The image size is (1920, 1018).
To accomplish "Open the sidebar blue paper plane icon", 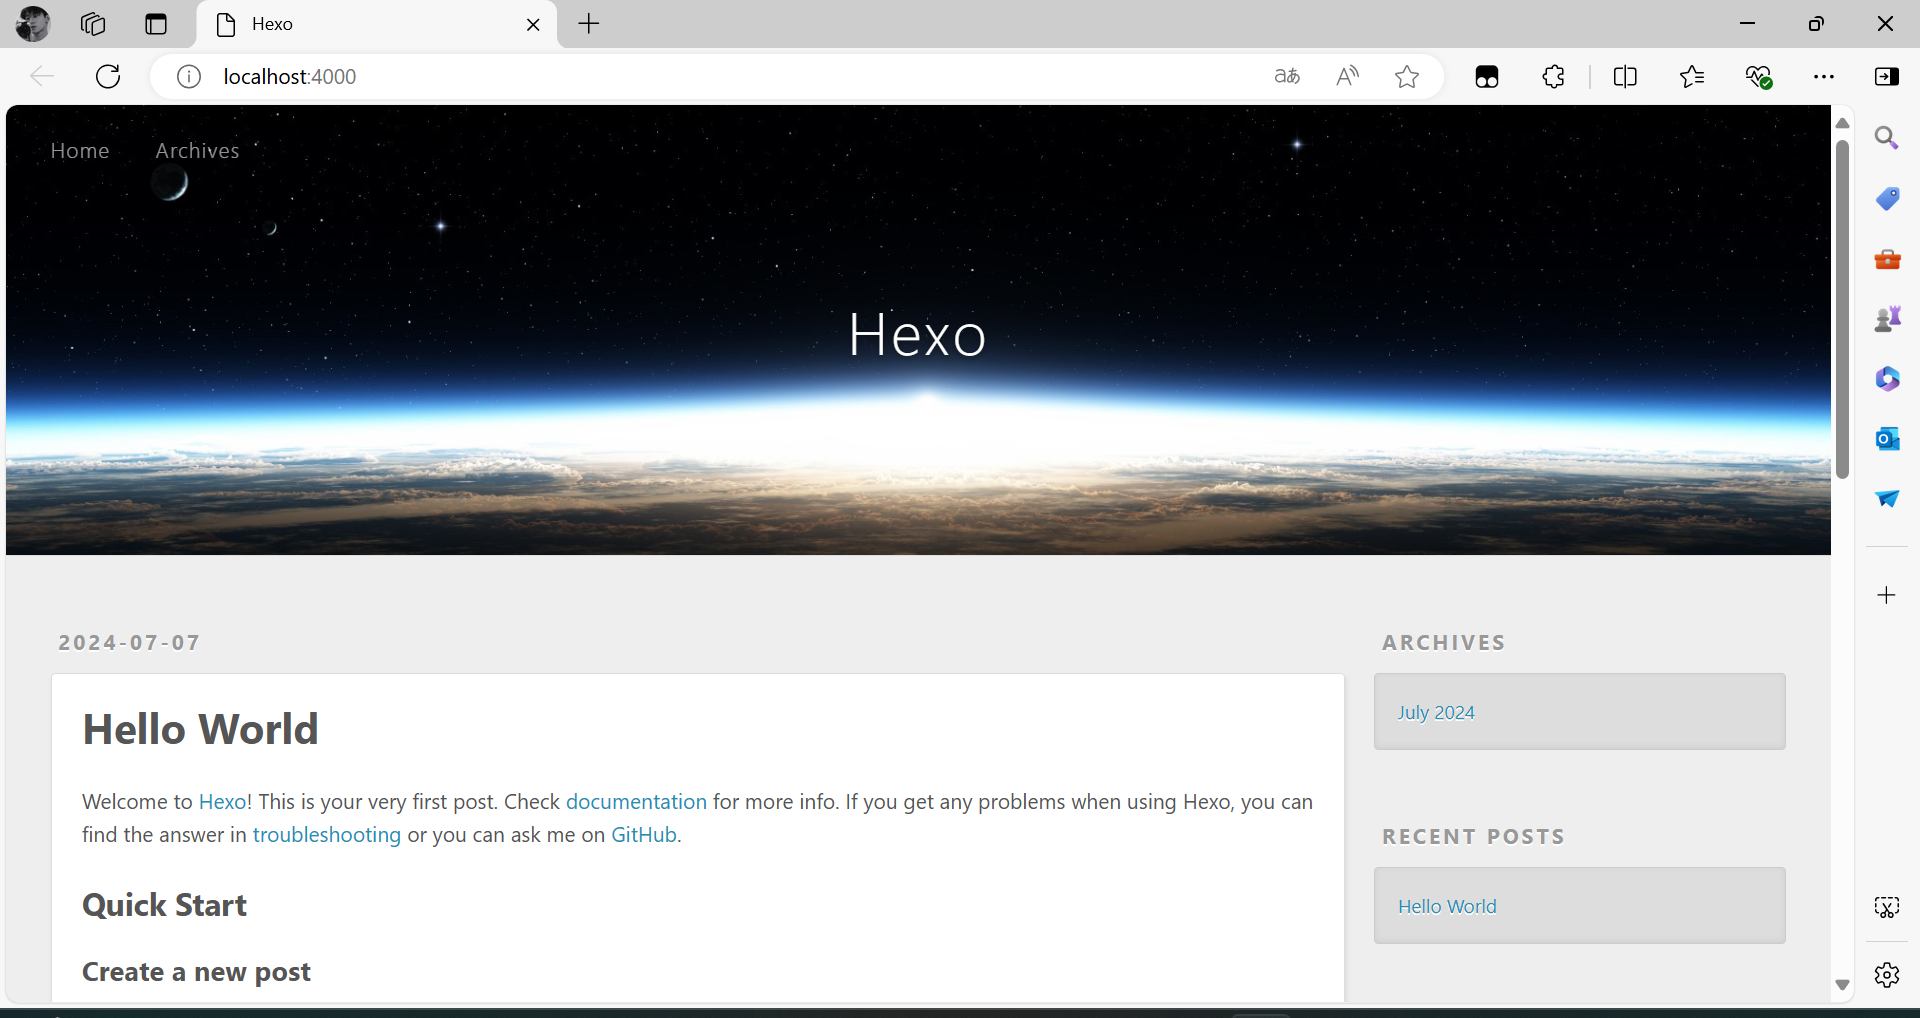I will click(1887, 498).
